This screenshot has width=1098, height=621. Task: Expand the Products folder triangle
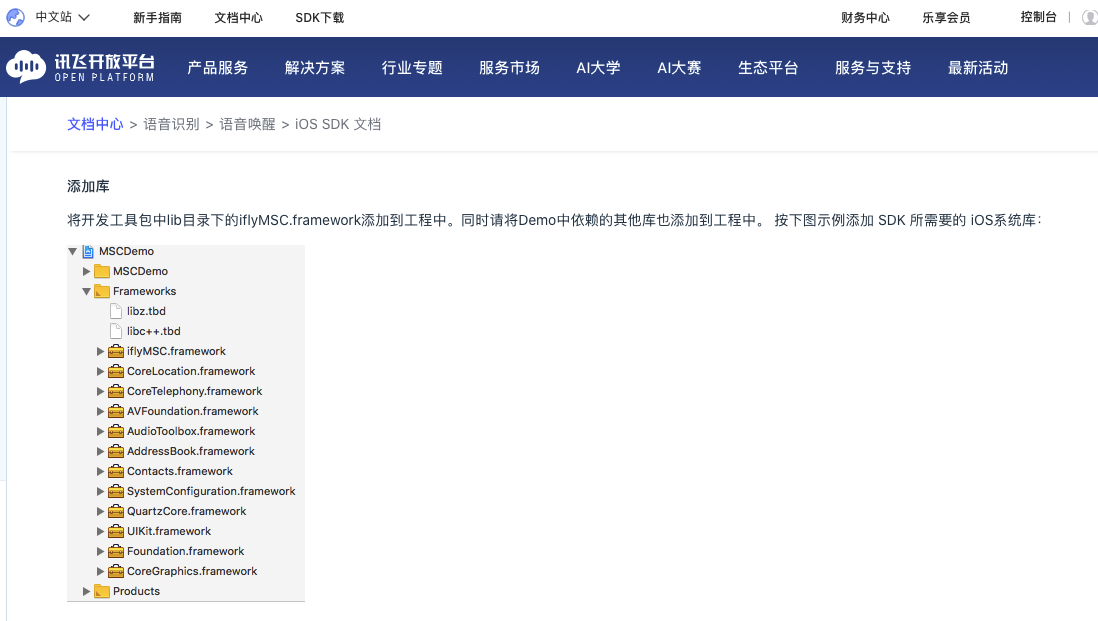coord(86,592)
